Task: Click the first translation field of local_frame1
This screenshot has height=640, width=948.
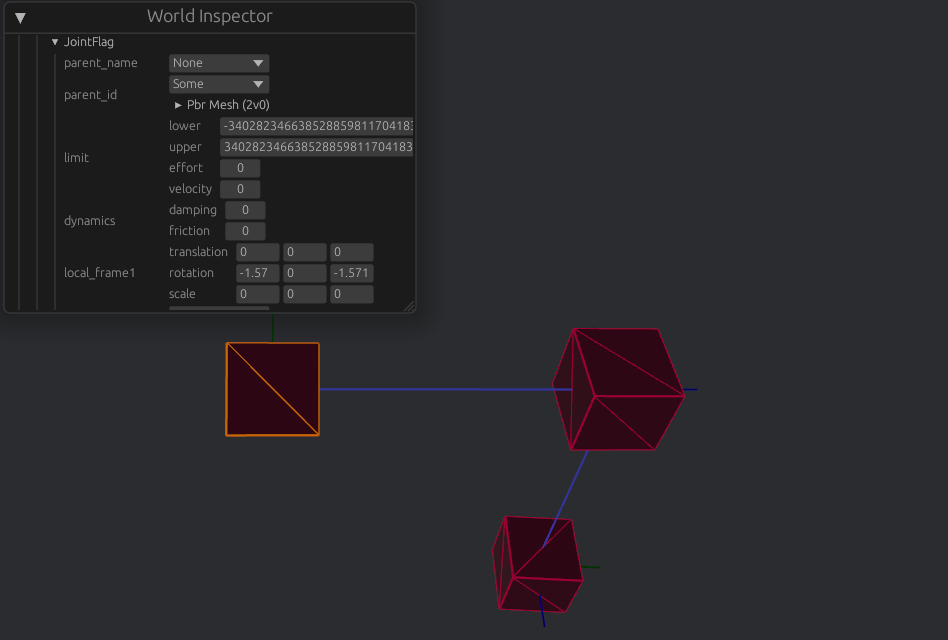Action: click(x=257, y=251)
